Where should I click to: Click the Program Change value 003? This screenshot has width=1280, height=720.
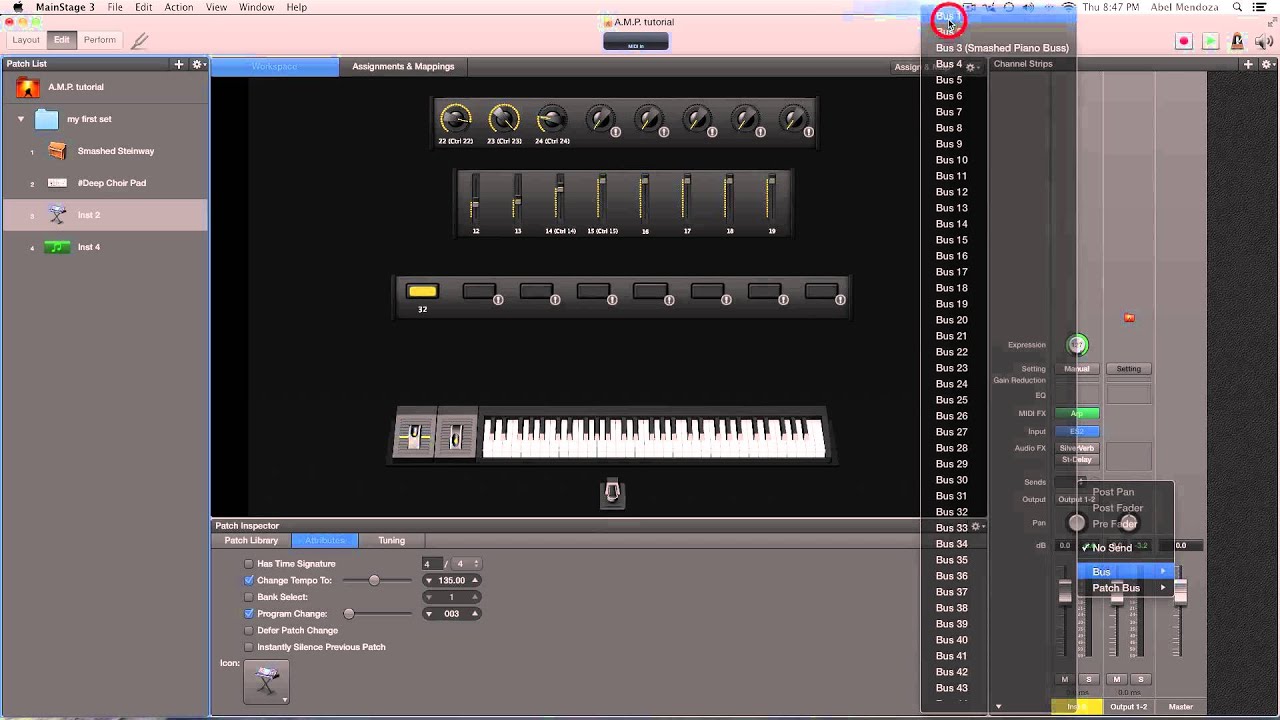[451, 614]
